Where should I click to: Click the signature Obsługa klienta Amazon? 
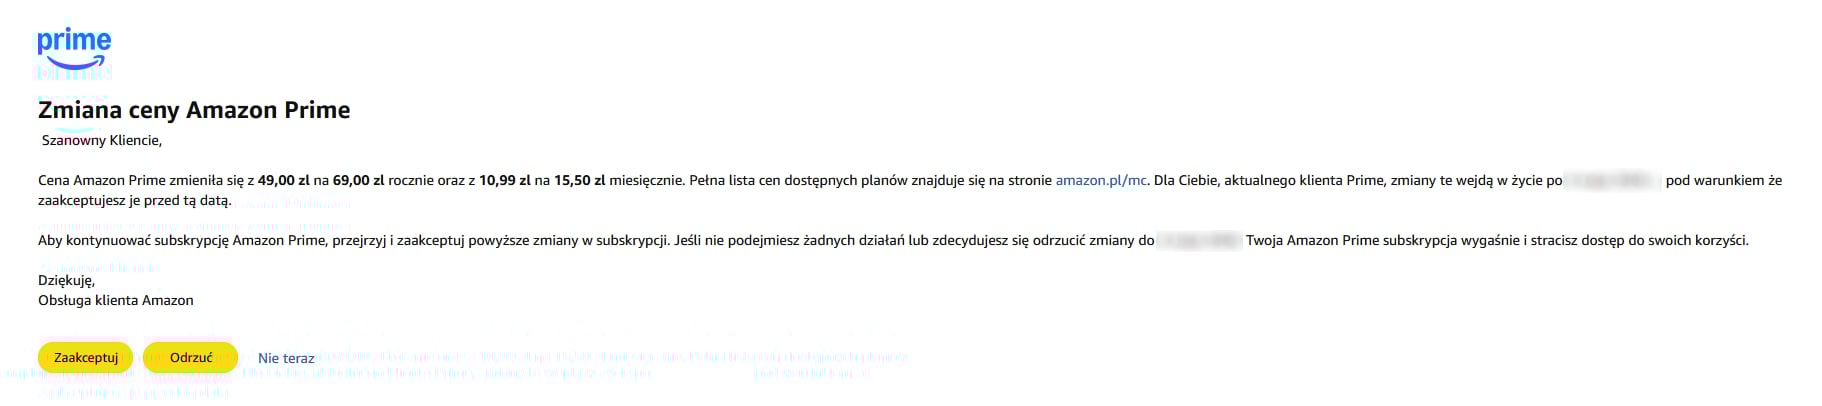point(116,300)
